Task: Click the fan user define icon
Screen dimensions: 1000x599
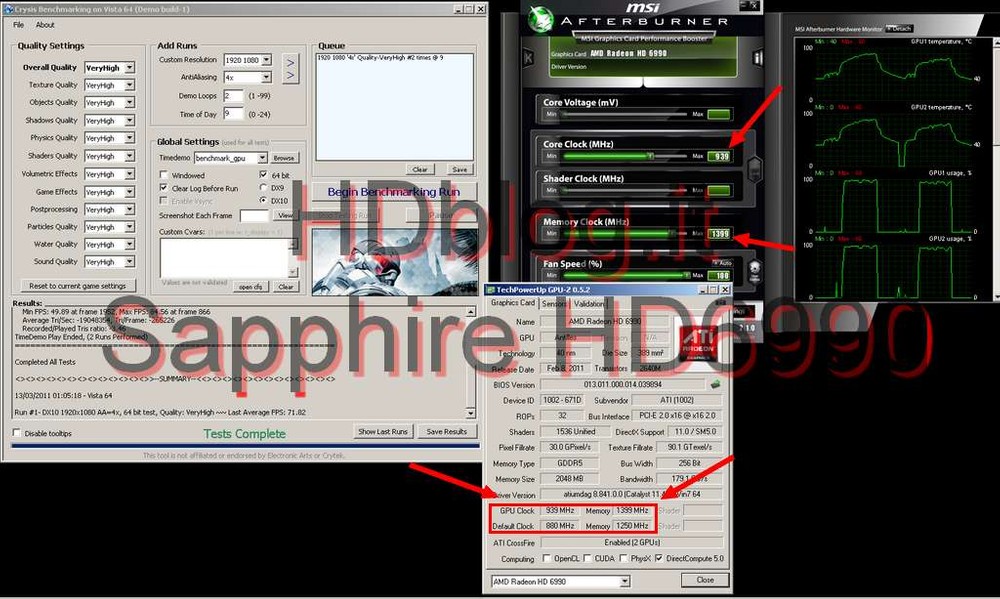Action: pyautogui.click(x=754, y=270)
